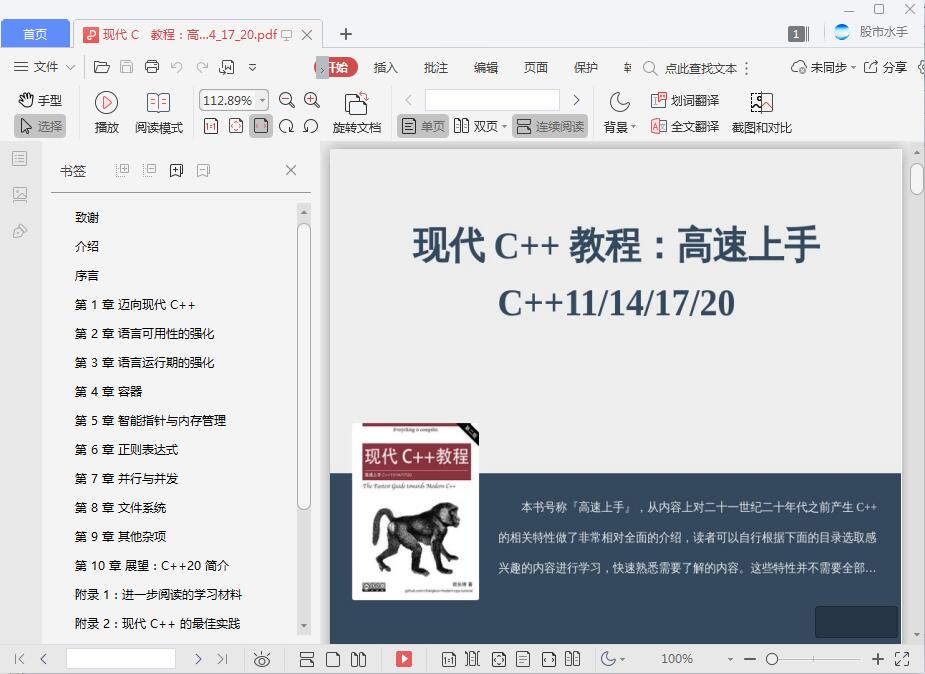Open chapter 第 4 章 容器 bookmark

click(109, 391)
